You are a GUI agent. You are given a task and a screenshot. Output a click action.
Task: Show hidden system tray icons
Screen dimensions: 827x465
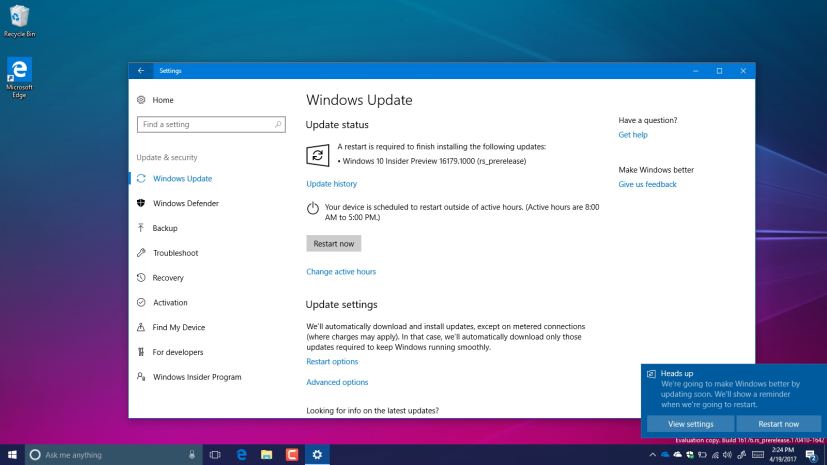[x=652, y=454]
